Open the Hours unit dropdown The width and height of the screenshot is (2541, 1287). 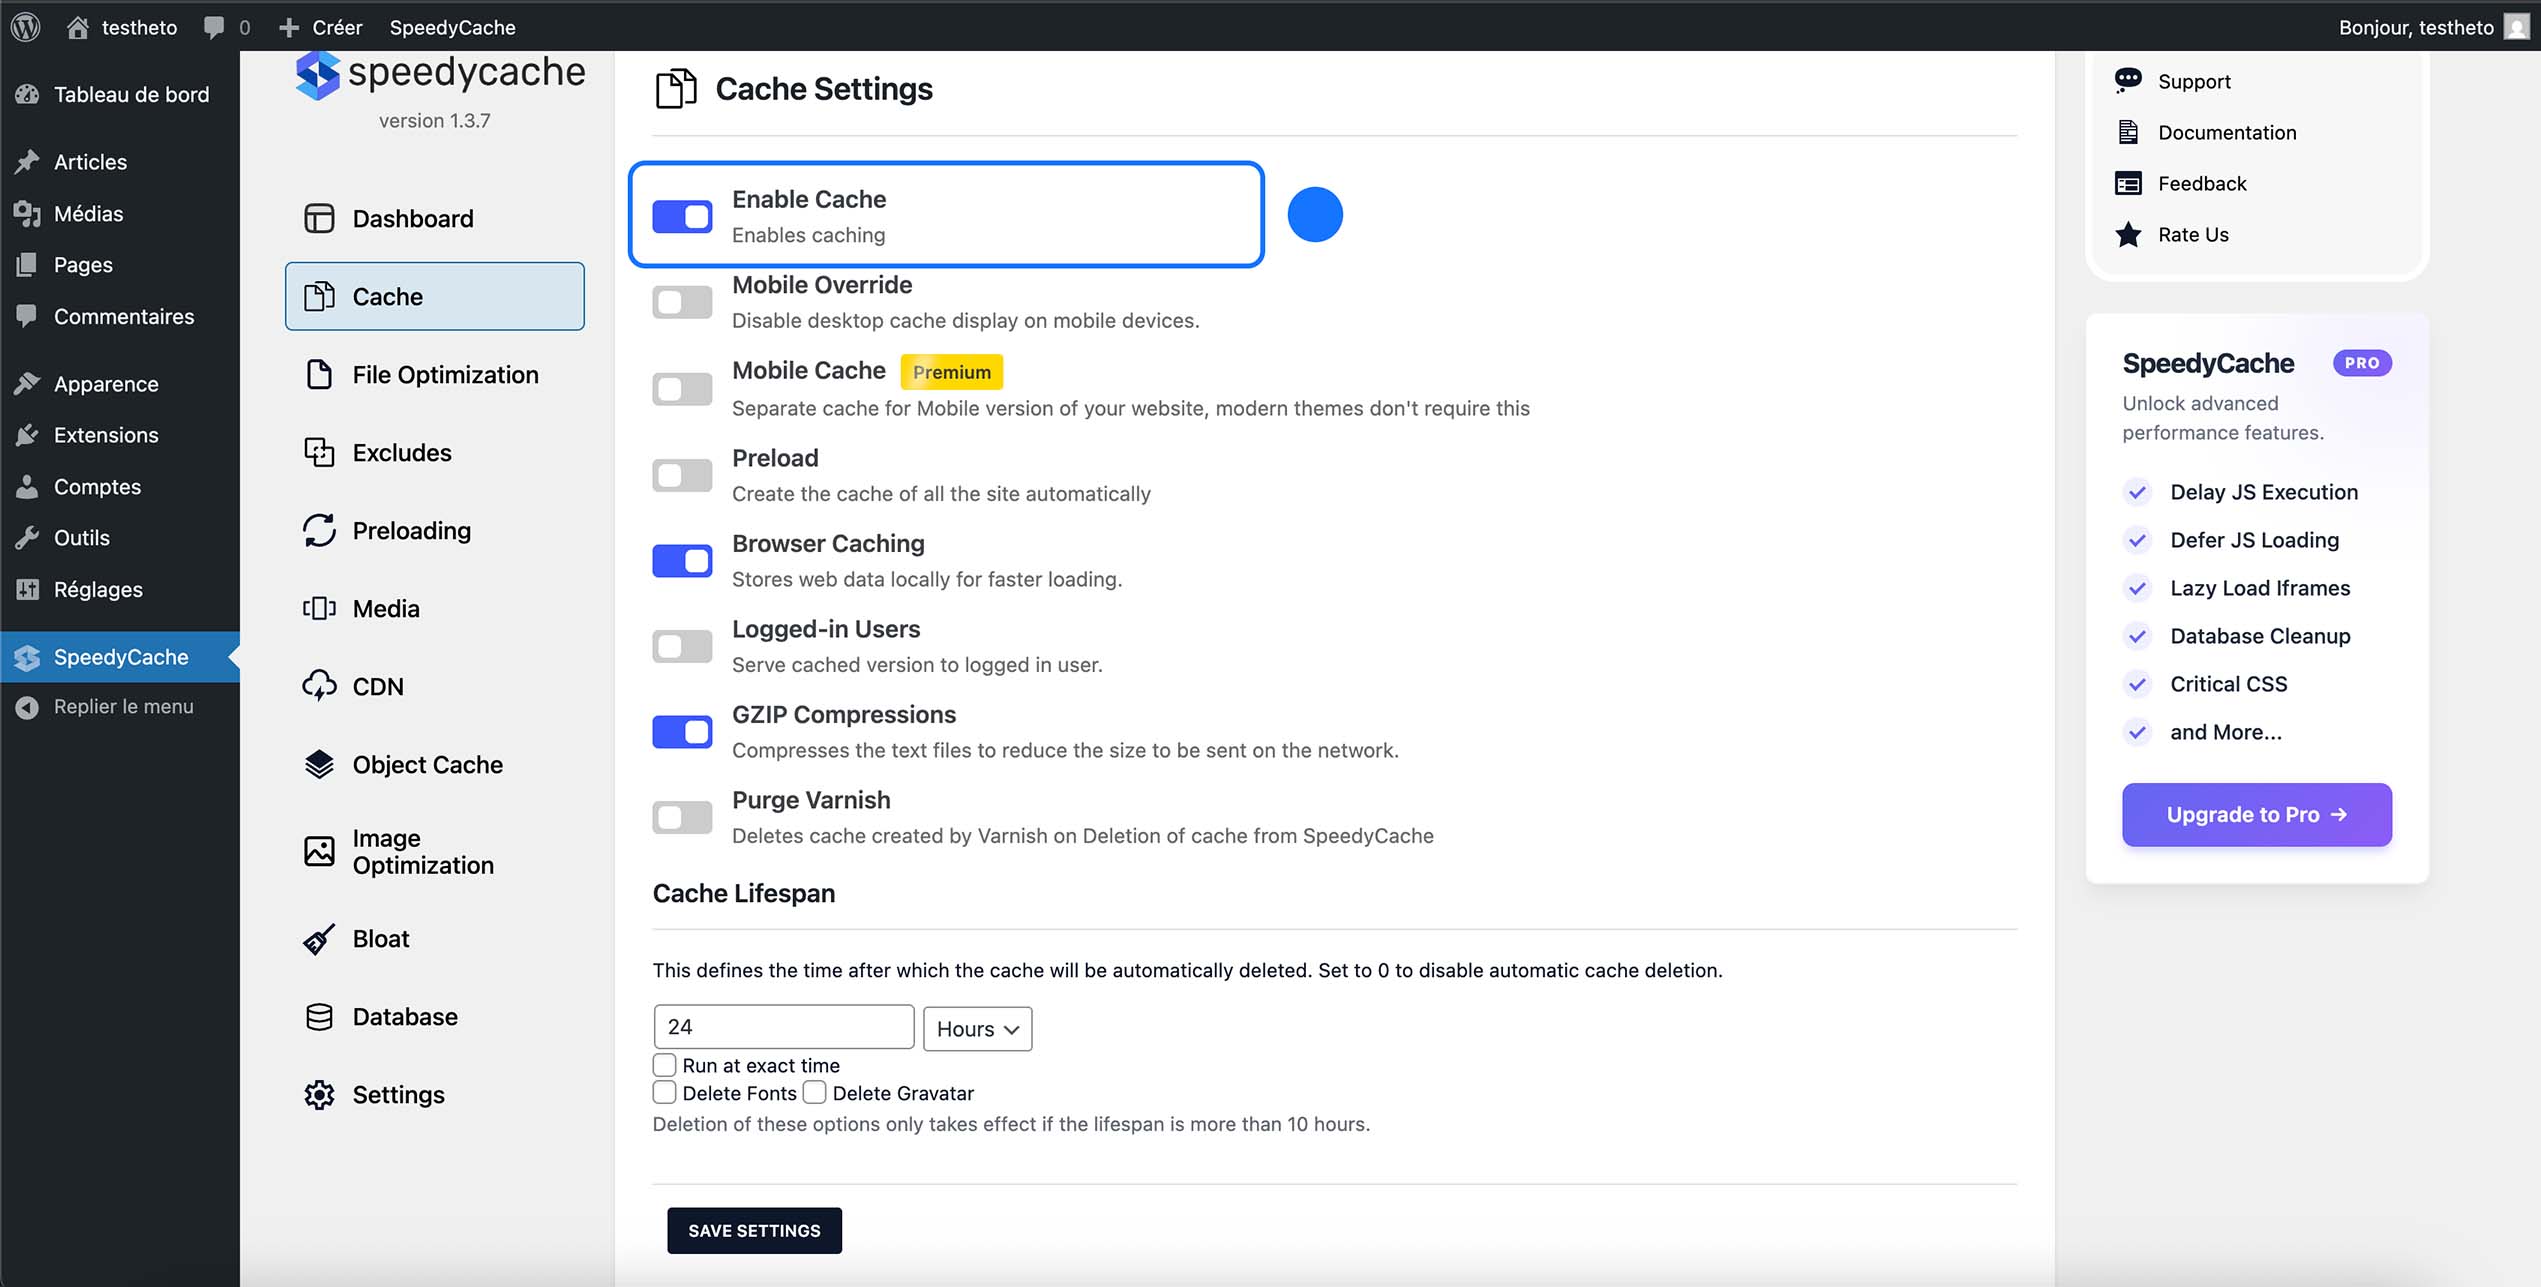[x=977, y=1029]
